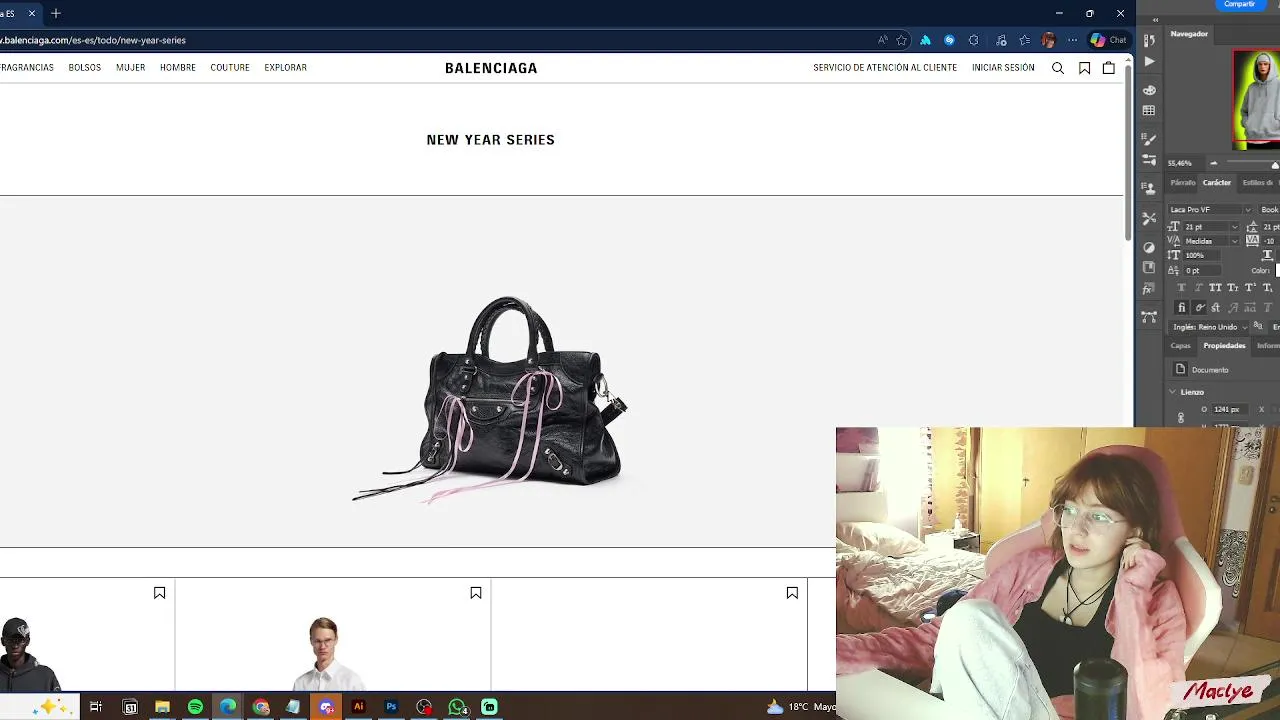Open the Photoshop Brushes panel icon
The width and height of the screenshot is (1280, 720).
click(1149, 140)
